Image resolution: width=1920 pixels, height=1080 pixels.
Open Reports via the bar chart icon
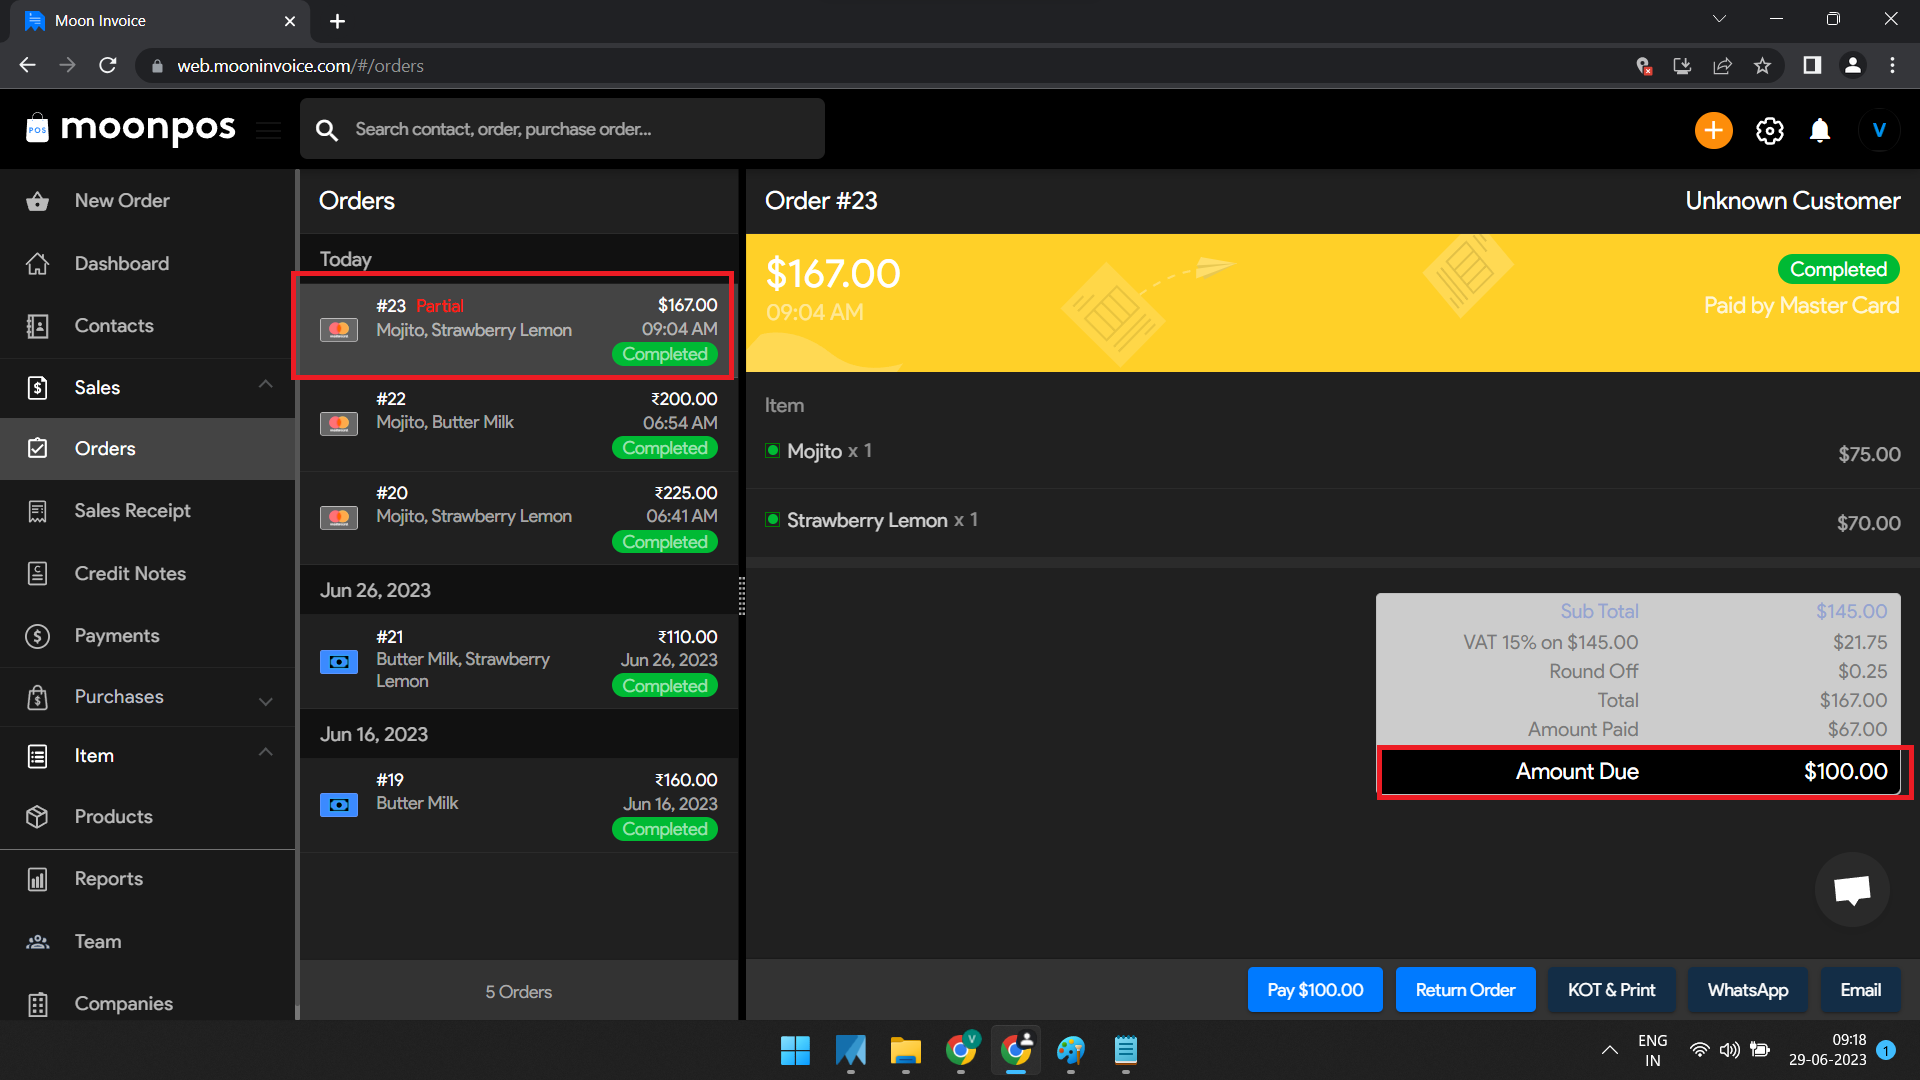(x=37, y=878)
